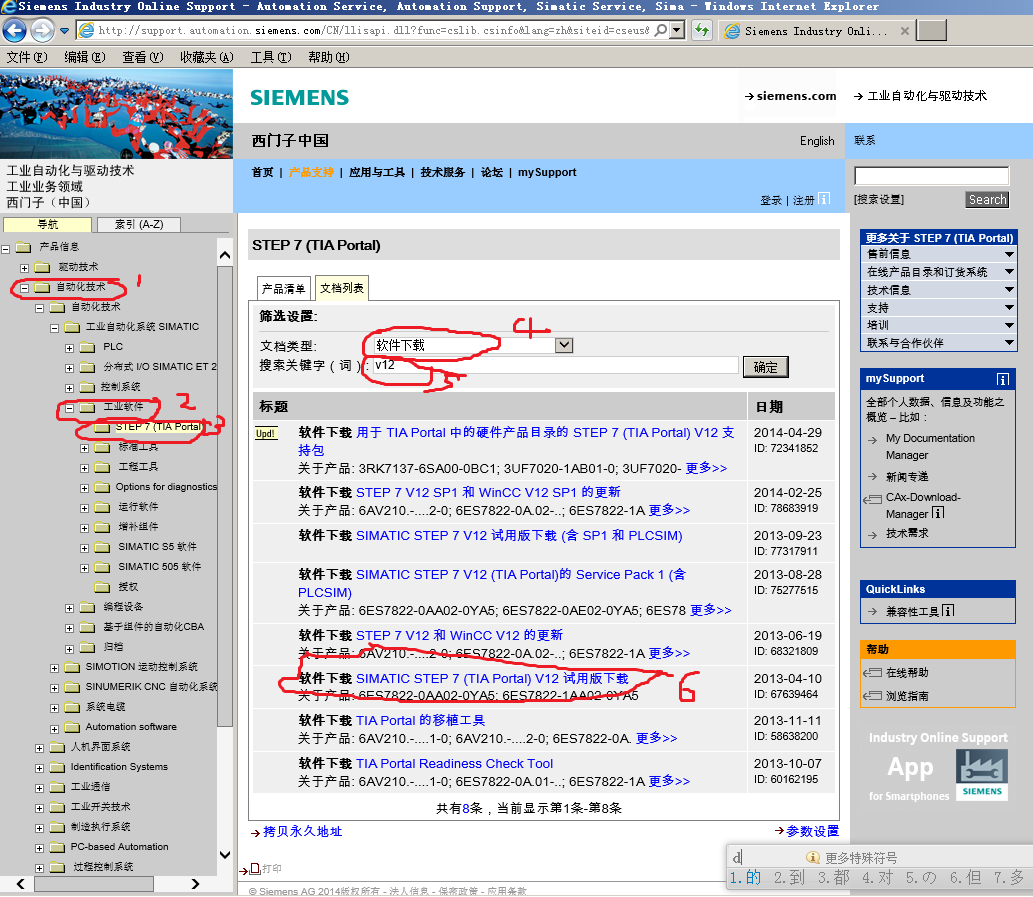This screenshot has width=1033, height=897.
Task: Click the Upd! badge icon
Action: (266, 433)
